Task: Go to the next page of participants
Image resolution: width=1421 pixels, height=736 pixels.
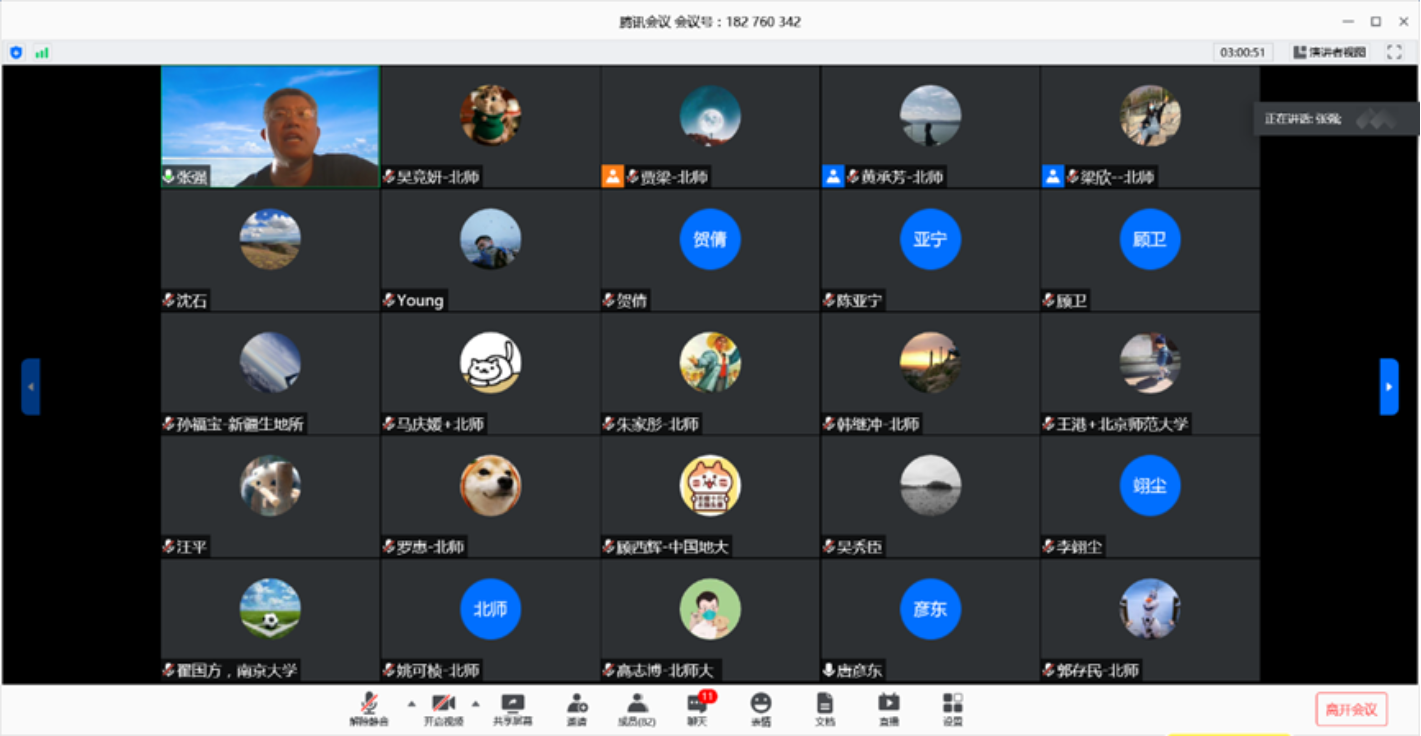Action: (x=1389, y=386)
